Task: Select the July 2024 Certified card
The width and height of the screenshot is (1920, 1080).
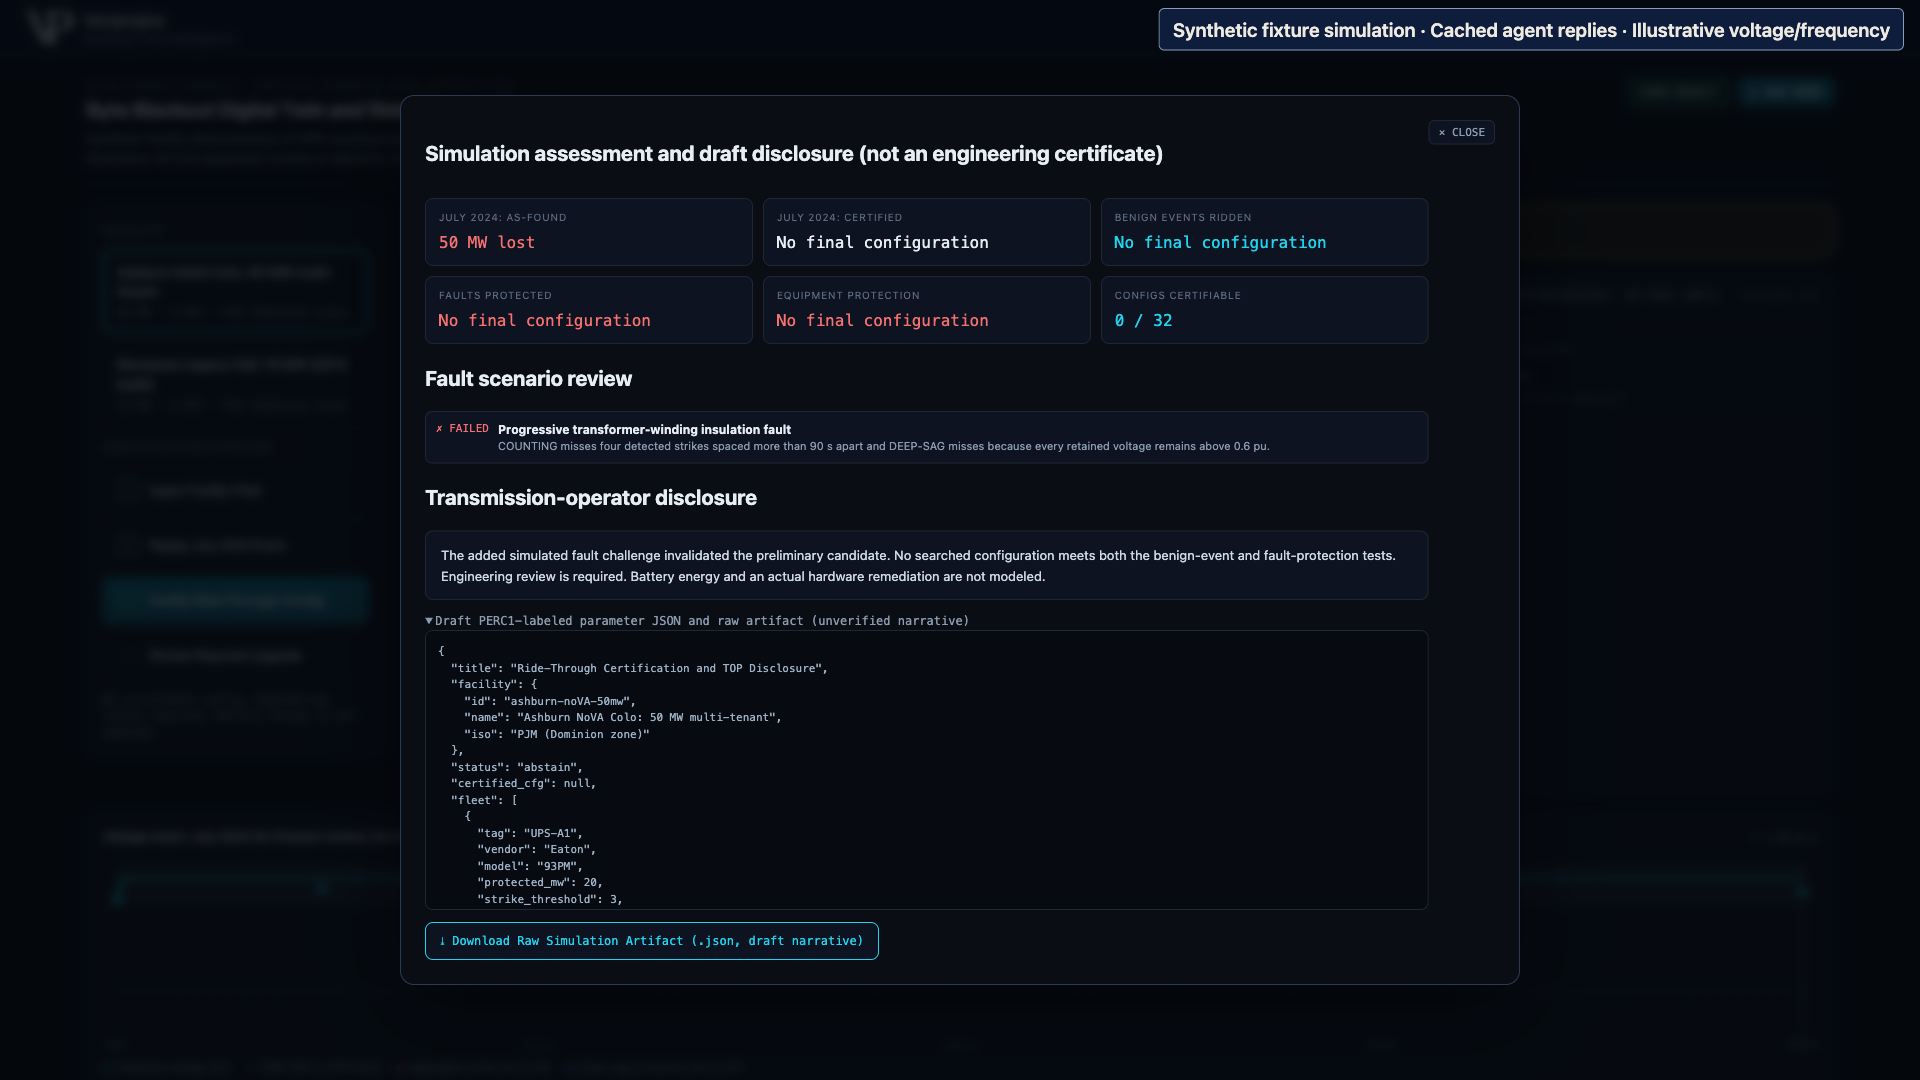Action: click(926, 232)
